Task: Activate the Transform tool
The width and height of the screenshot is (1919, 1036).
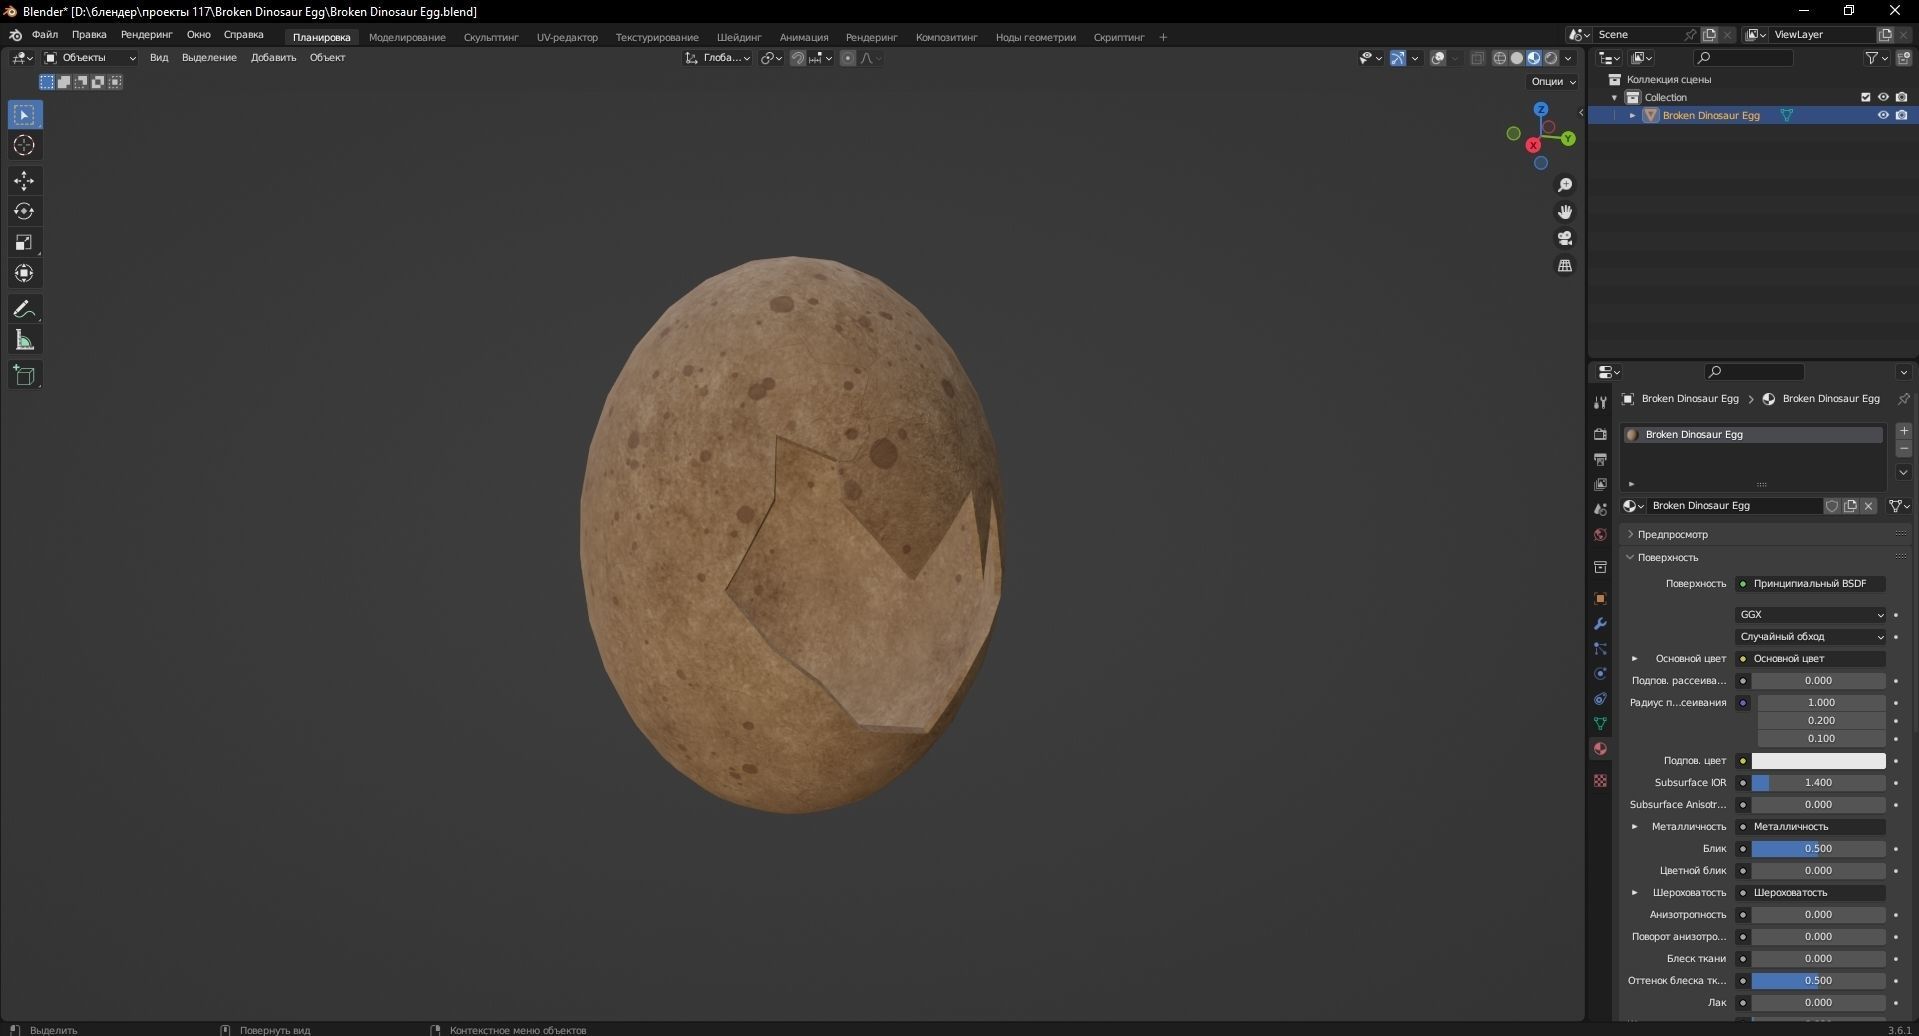Action: (x=24, y=274)
